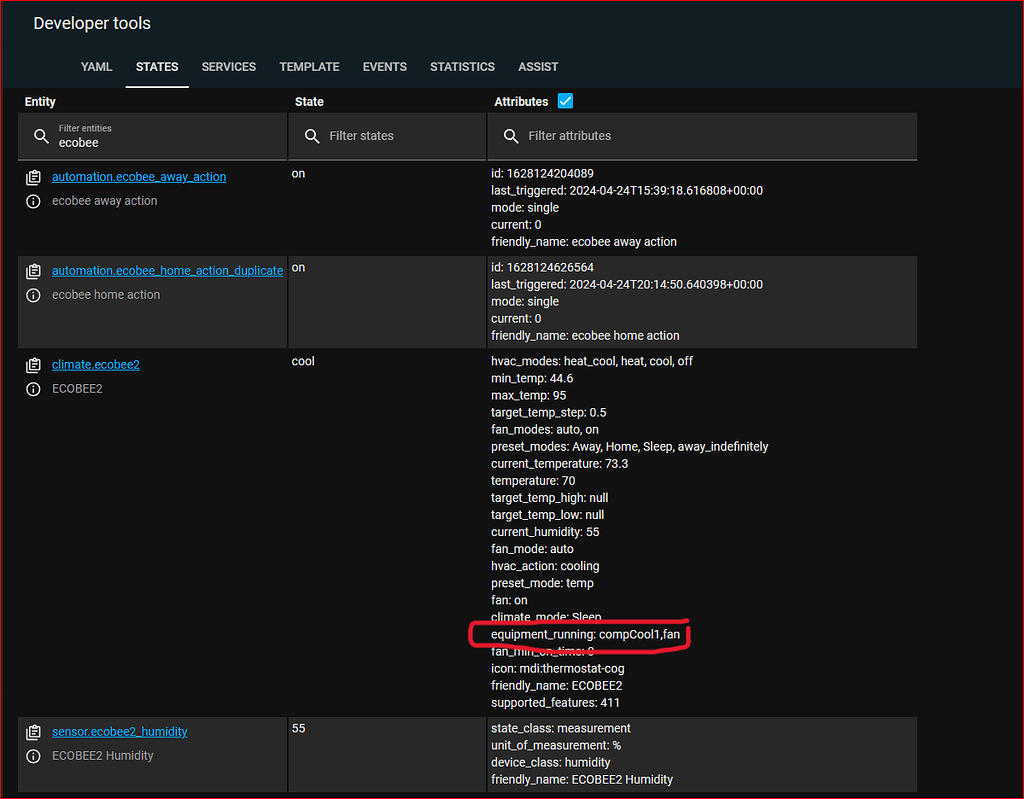Click 'icon: mdi:thermostat-cog' attribute
1024x799 pixels.
(x=558, y=669)
